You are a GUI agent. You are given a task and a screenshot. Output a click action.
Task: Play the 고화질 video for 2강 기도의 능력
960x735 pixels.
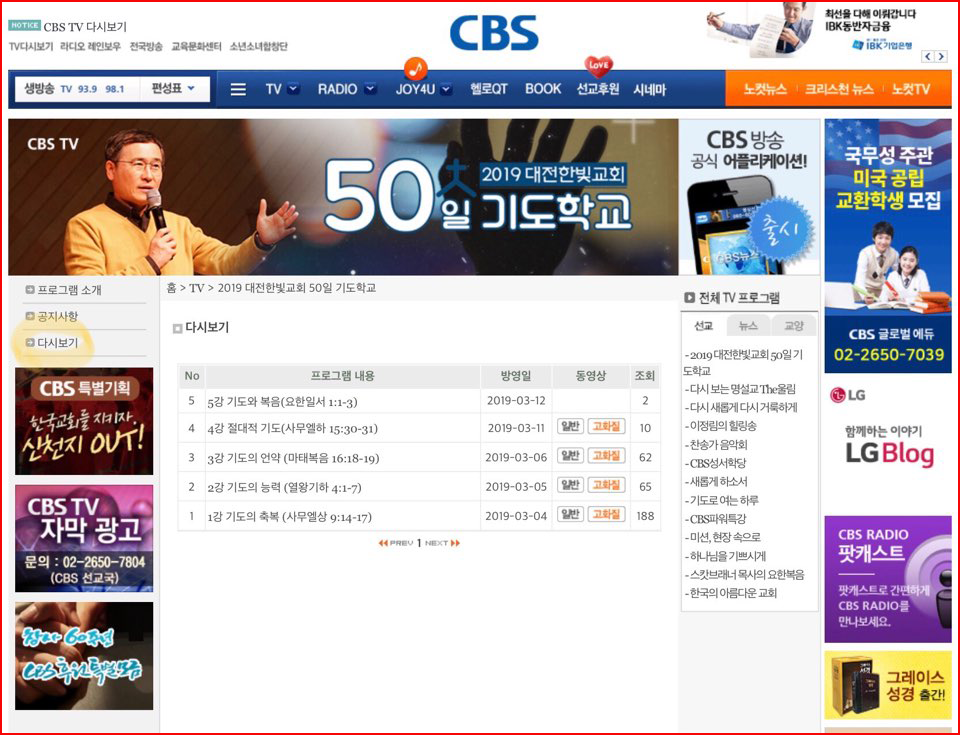pyautogui.click(x=606, y=485)
